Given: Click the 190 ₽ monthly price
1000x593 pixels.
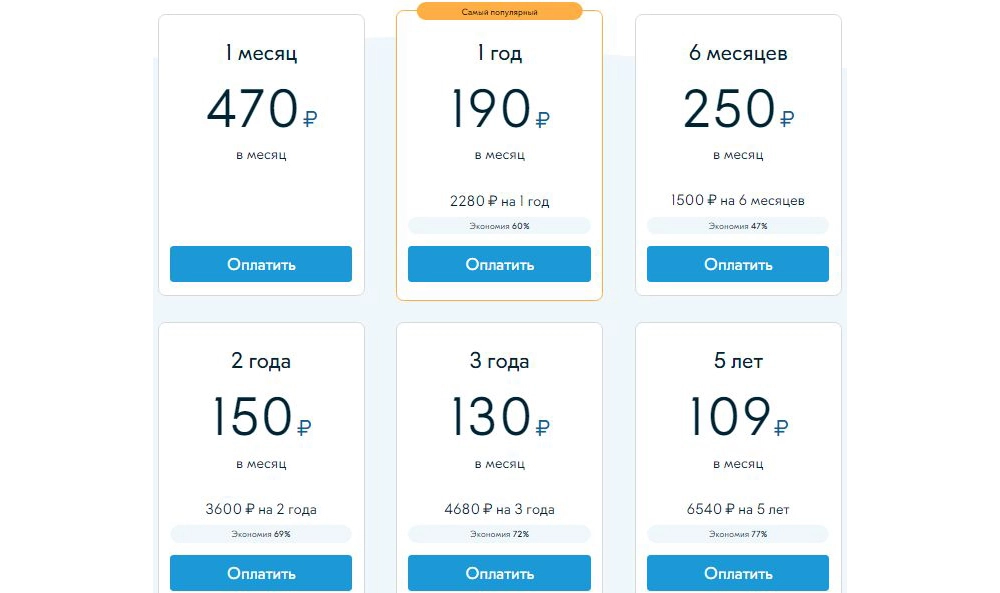Looking at the screenshot, I should 499,110.
